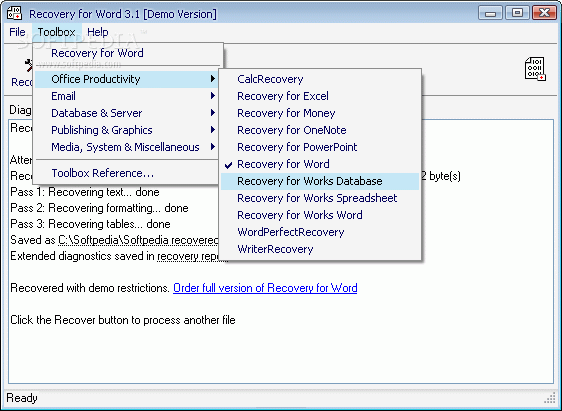562x411 pixels.
Task: Close the open Toolbox menu
Action: click(57, 32)
